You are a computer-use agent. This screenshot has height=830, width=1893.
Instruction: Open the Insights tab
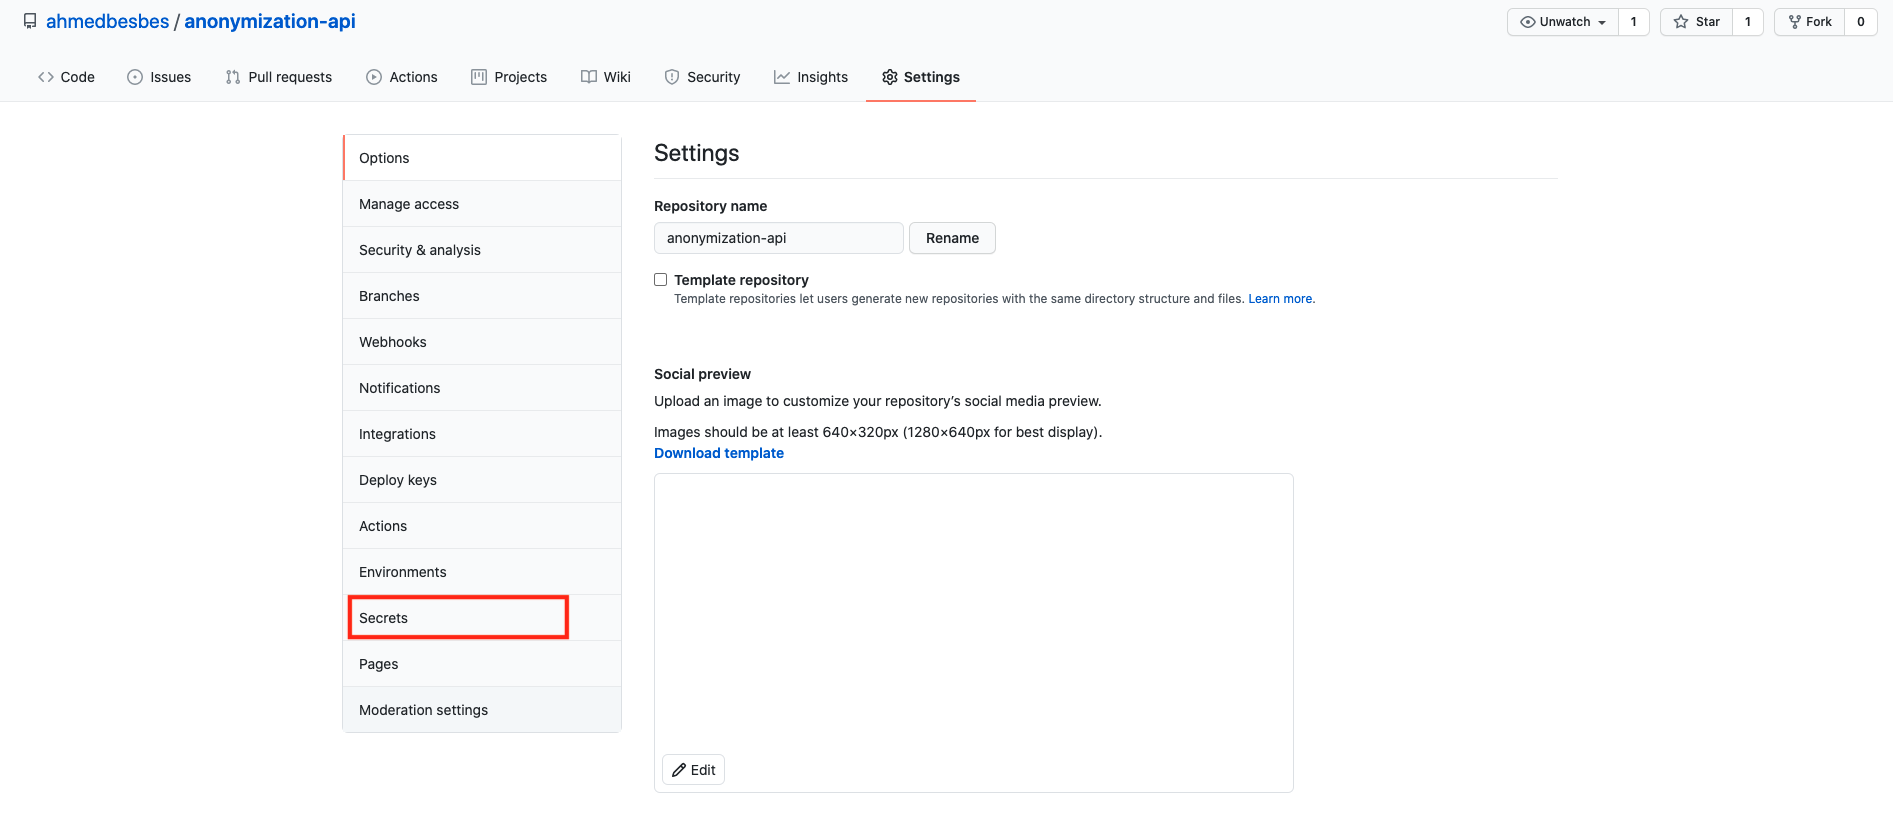click(811, 77)
